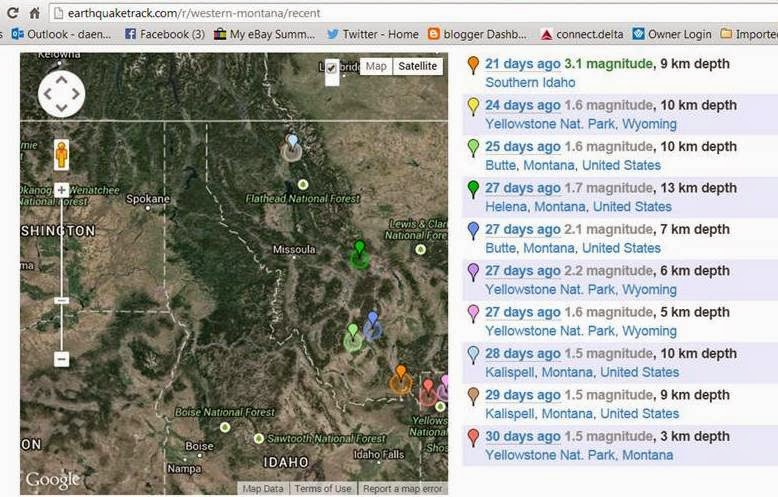Image resolution: width=778 pixels, height=497 pixels.
Task: Click yellow pin icon in quake list
Action: (x=474, y=106)
